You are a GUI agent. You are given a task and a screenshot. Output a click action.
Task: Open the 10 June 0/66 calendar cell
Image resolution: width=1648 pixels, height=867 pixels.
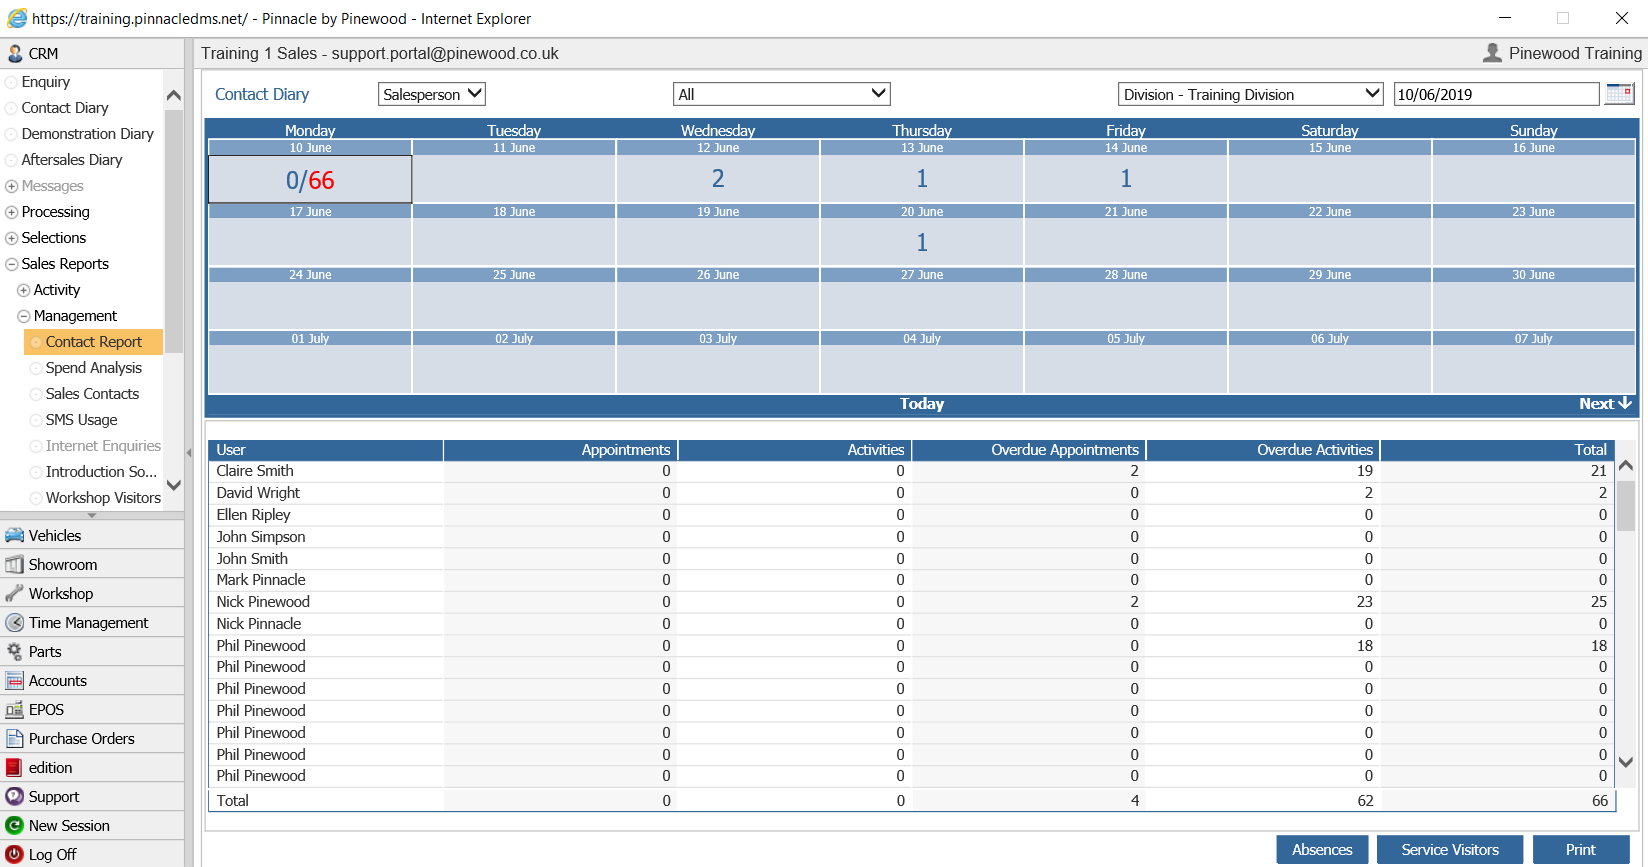click(310, 179)
